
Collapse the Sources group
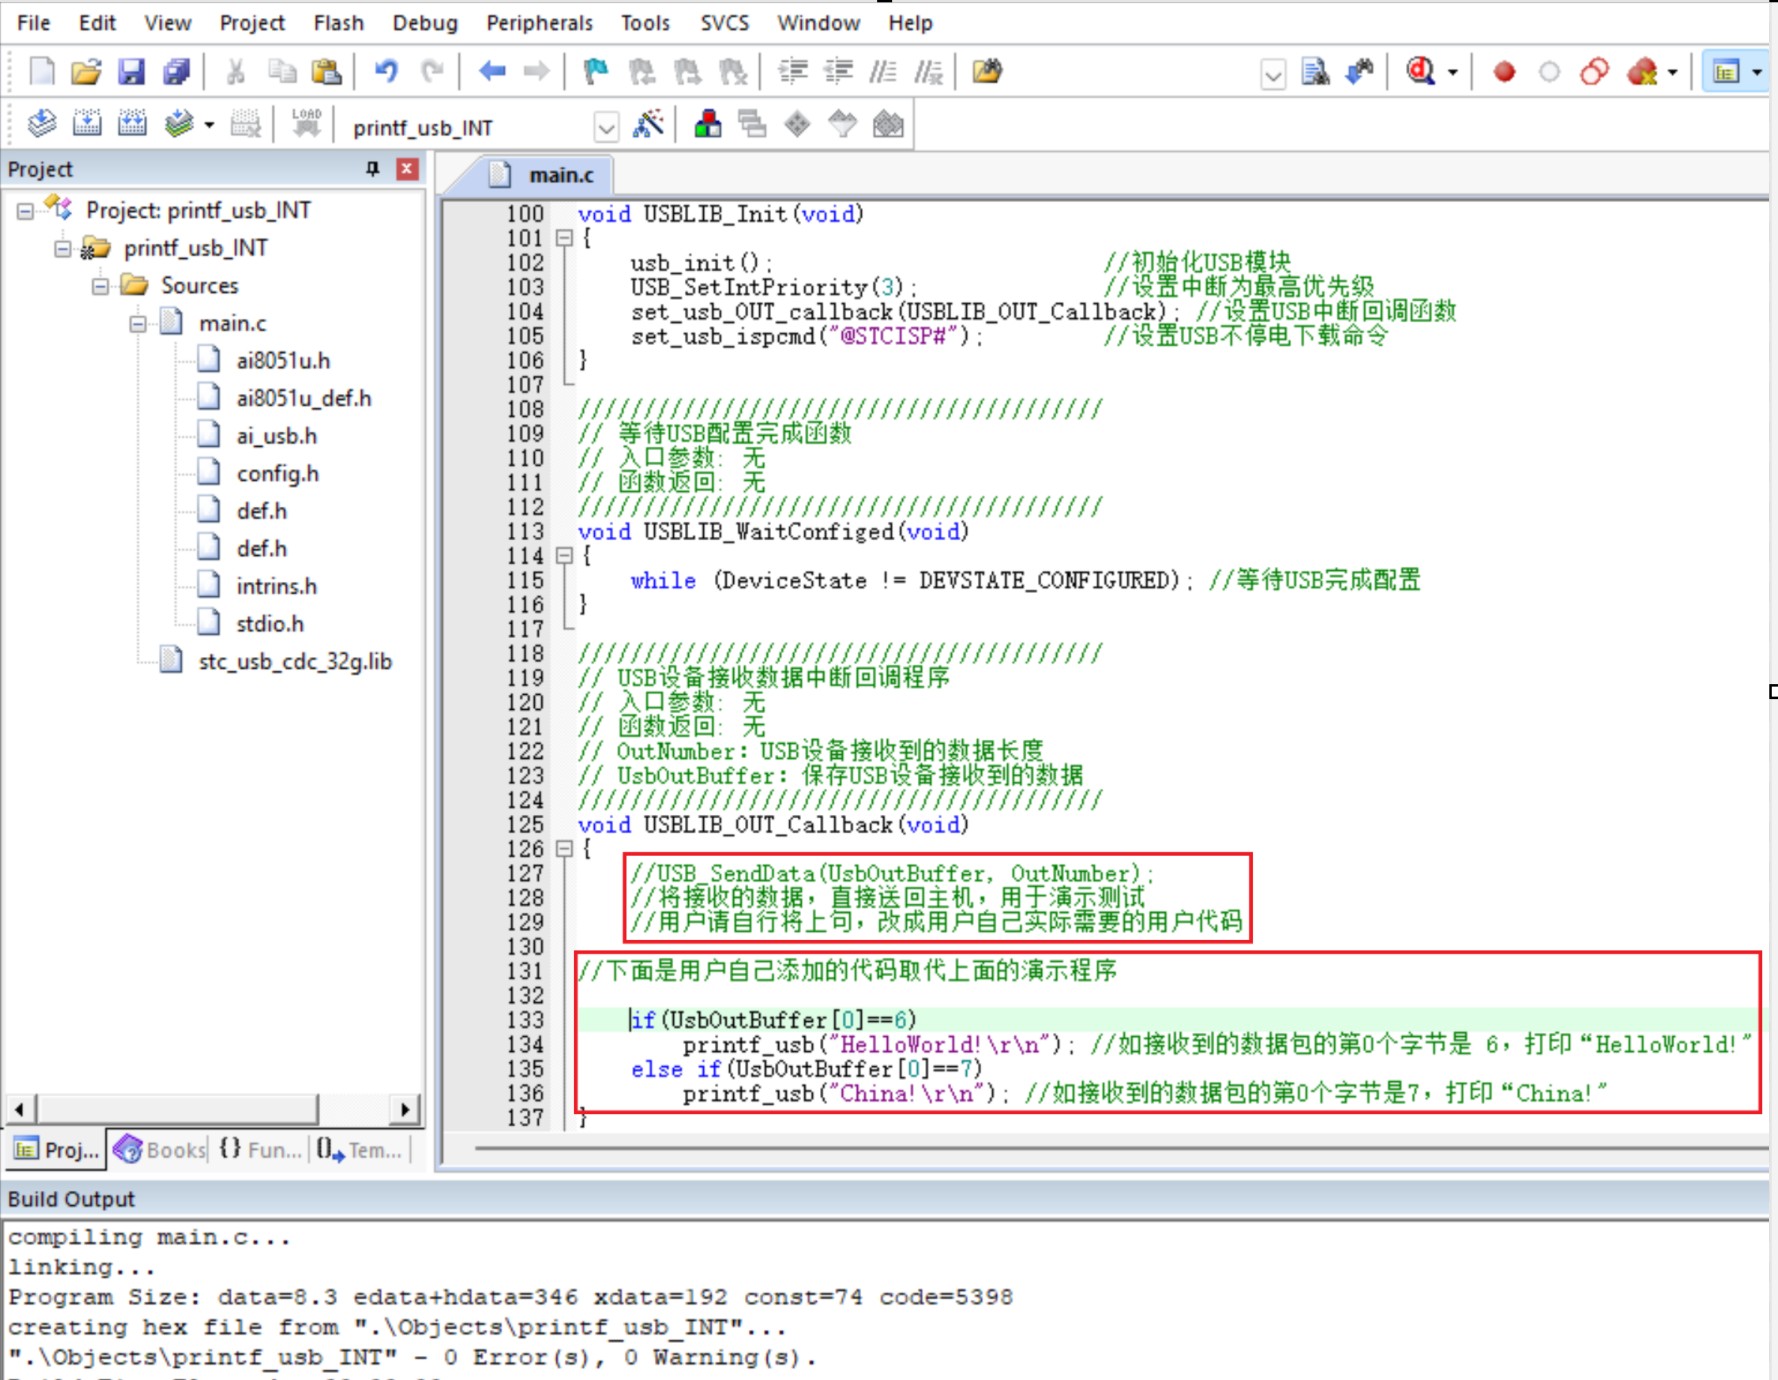[100, 286]
